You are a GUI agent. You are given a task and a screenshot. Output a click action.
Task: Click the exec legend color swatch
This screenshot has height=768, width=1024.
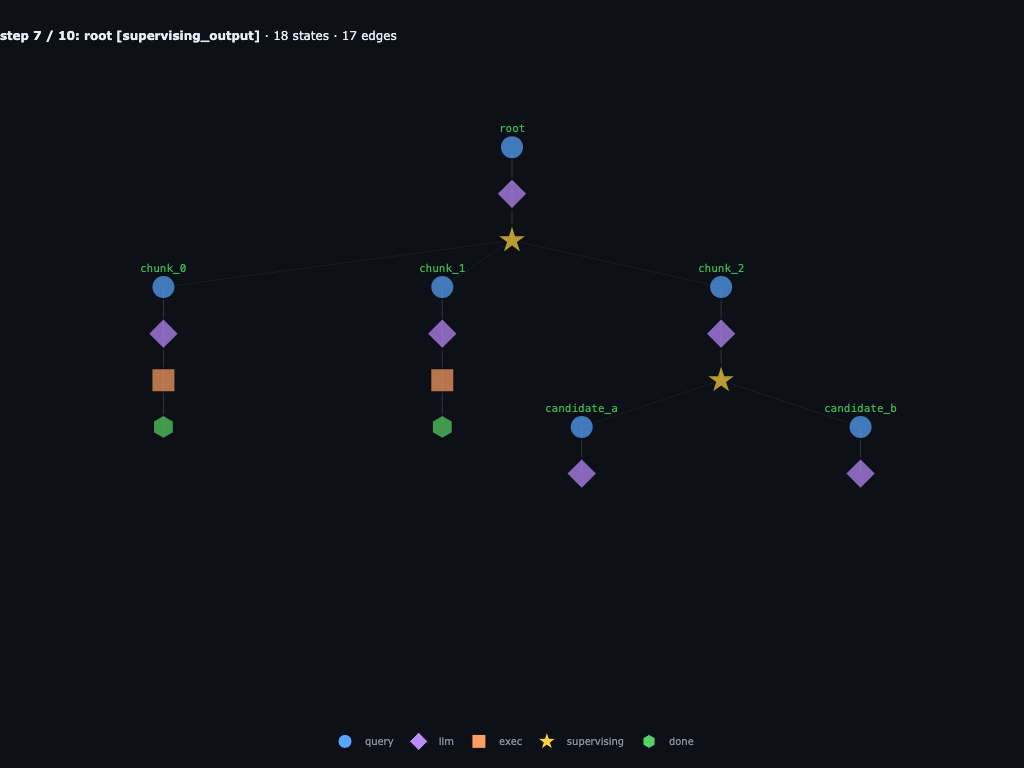(x=479, y=741)
